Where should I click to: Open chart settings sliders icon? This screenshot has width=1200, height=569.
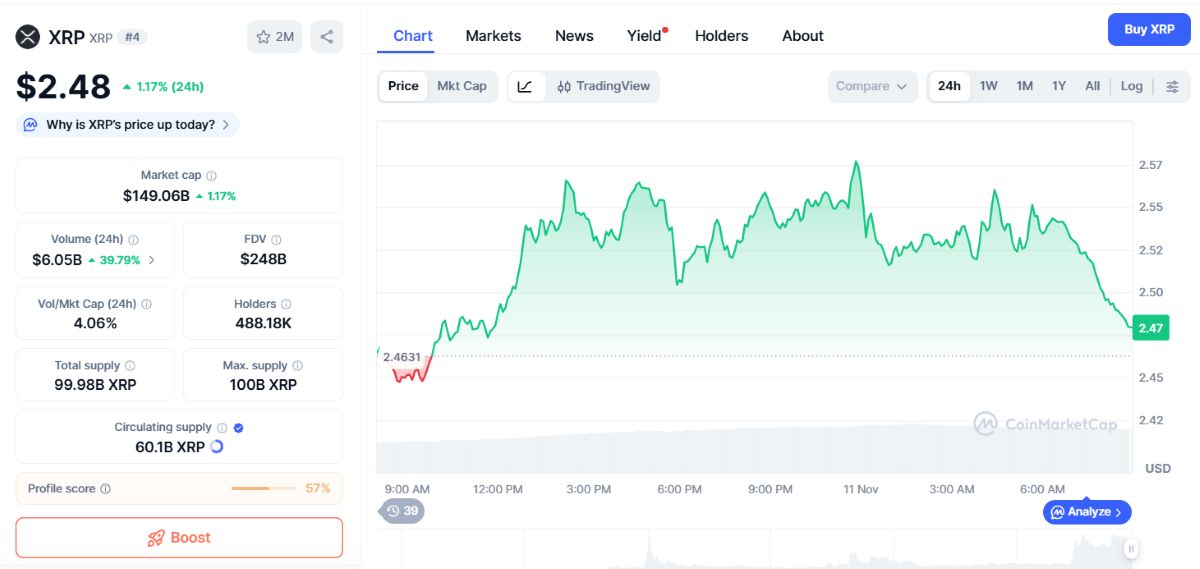pyautogui.click(x=1172, y=86)
